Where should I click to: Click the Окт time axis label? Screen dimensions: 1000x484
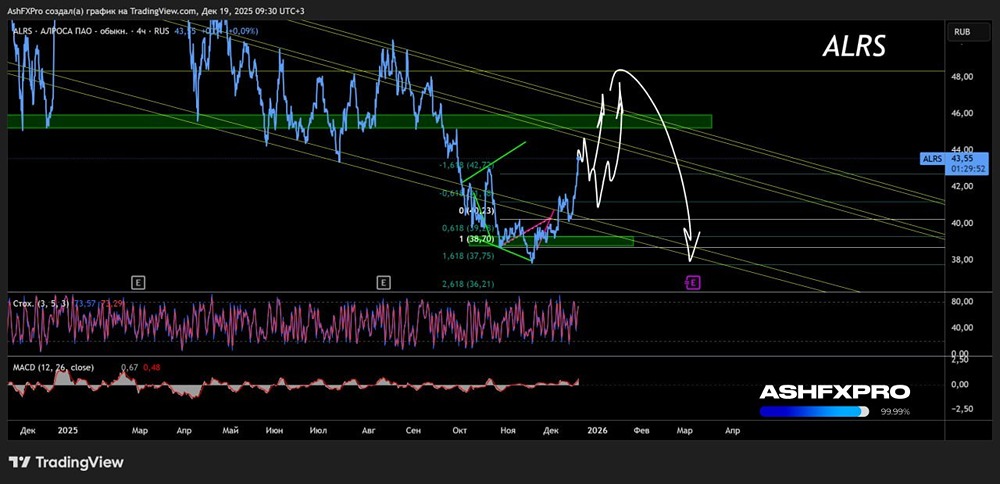coord(459,431)
